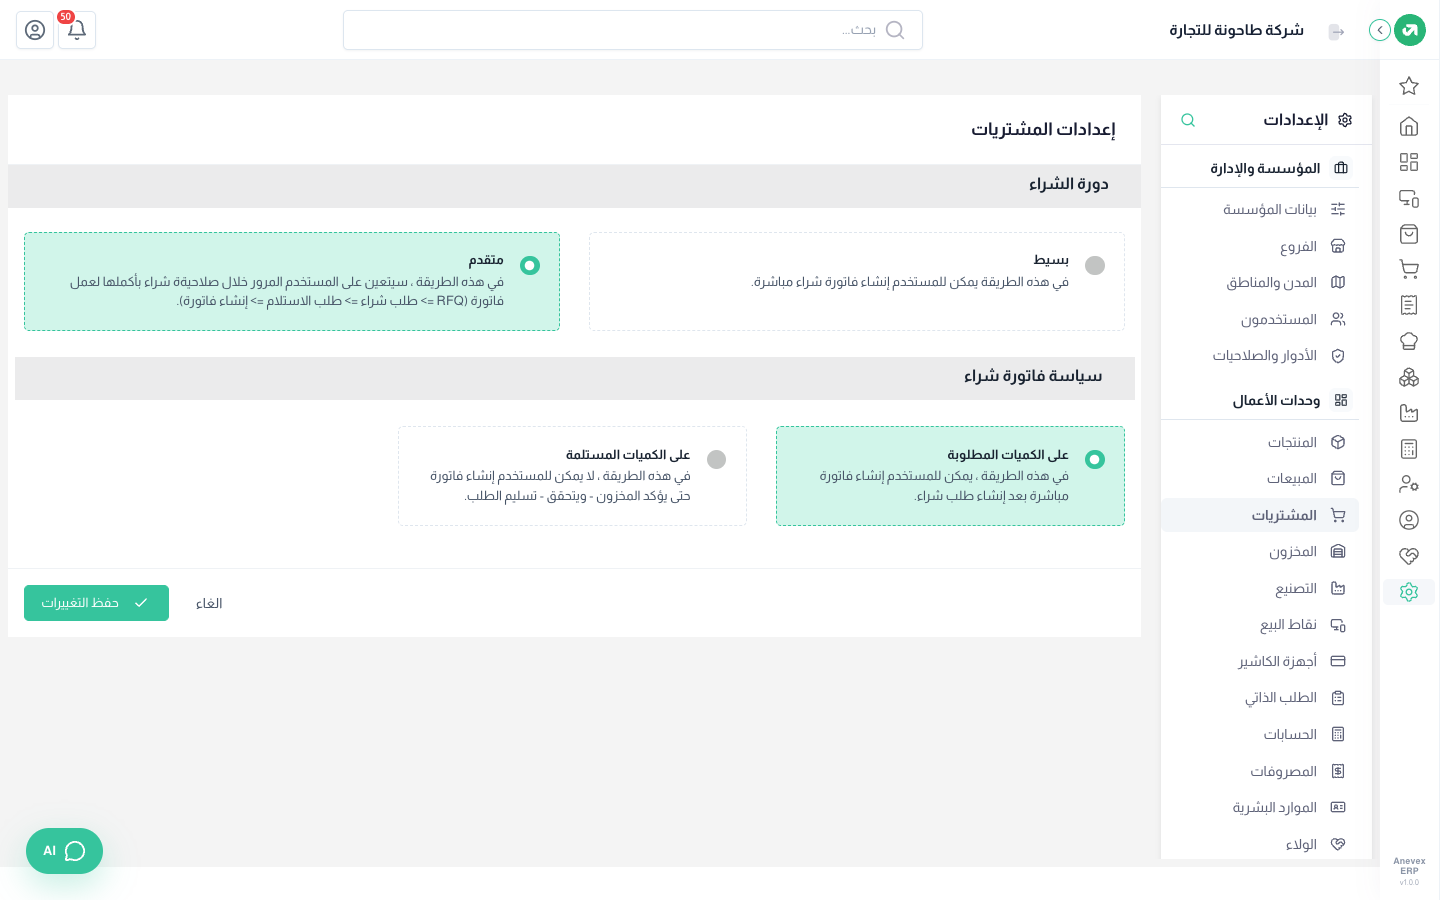Click the header بحث search field

[633, 30]
